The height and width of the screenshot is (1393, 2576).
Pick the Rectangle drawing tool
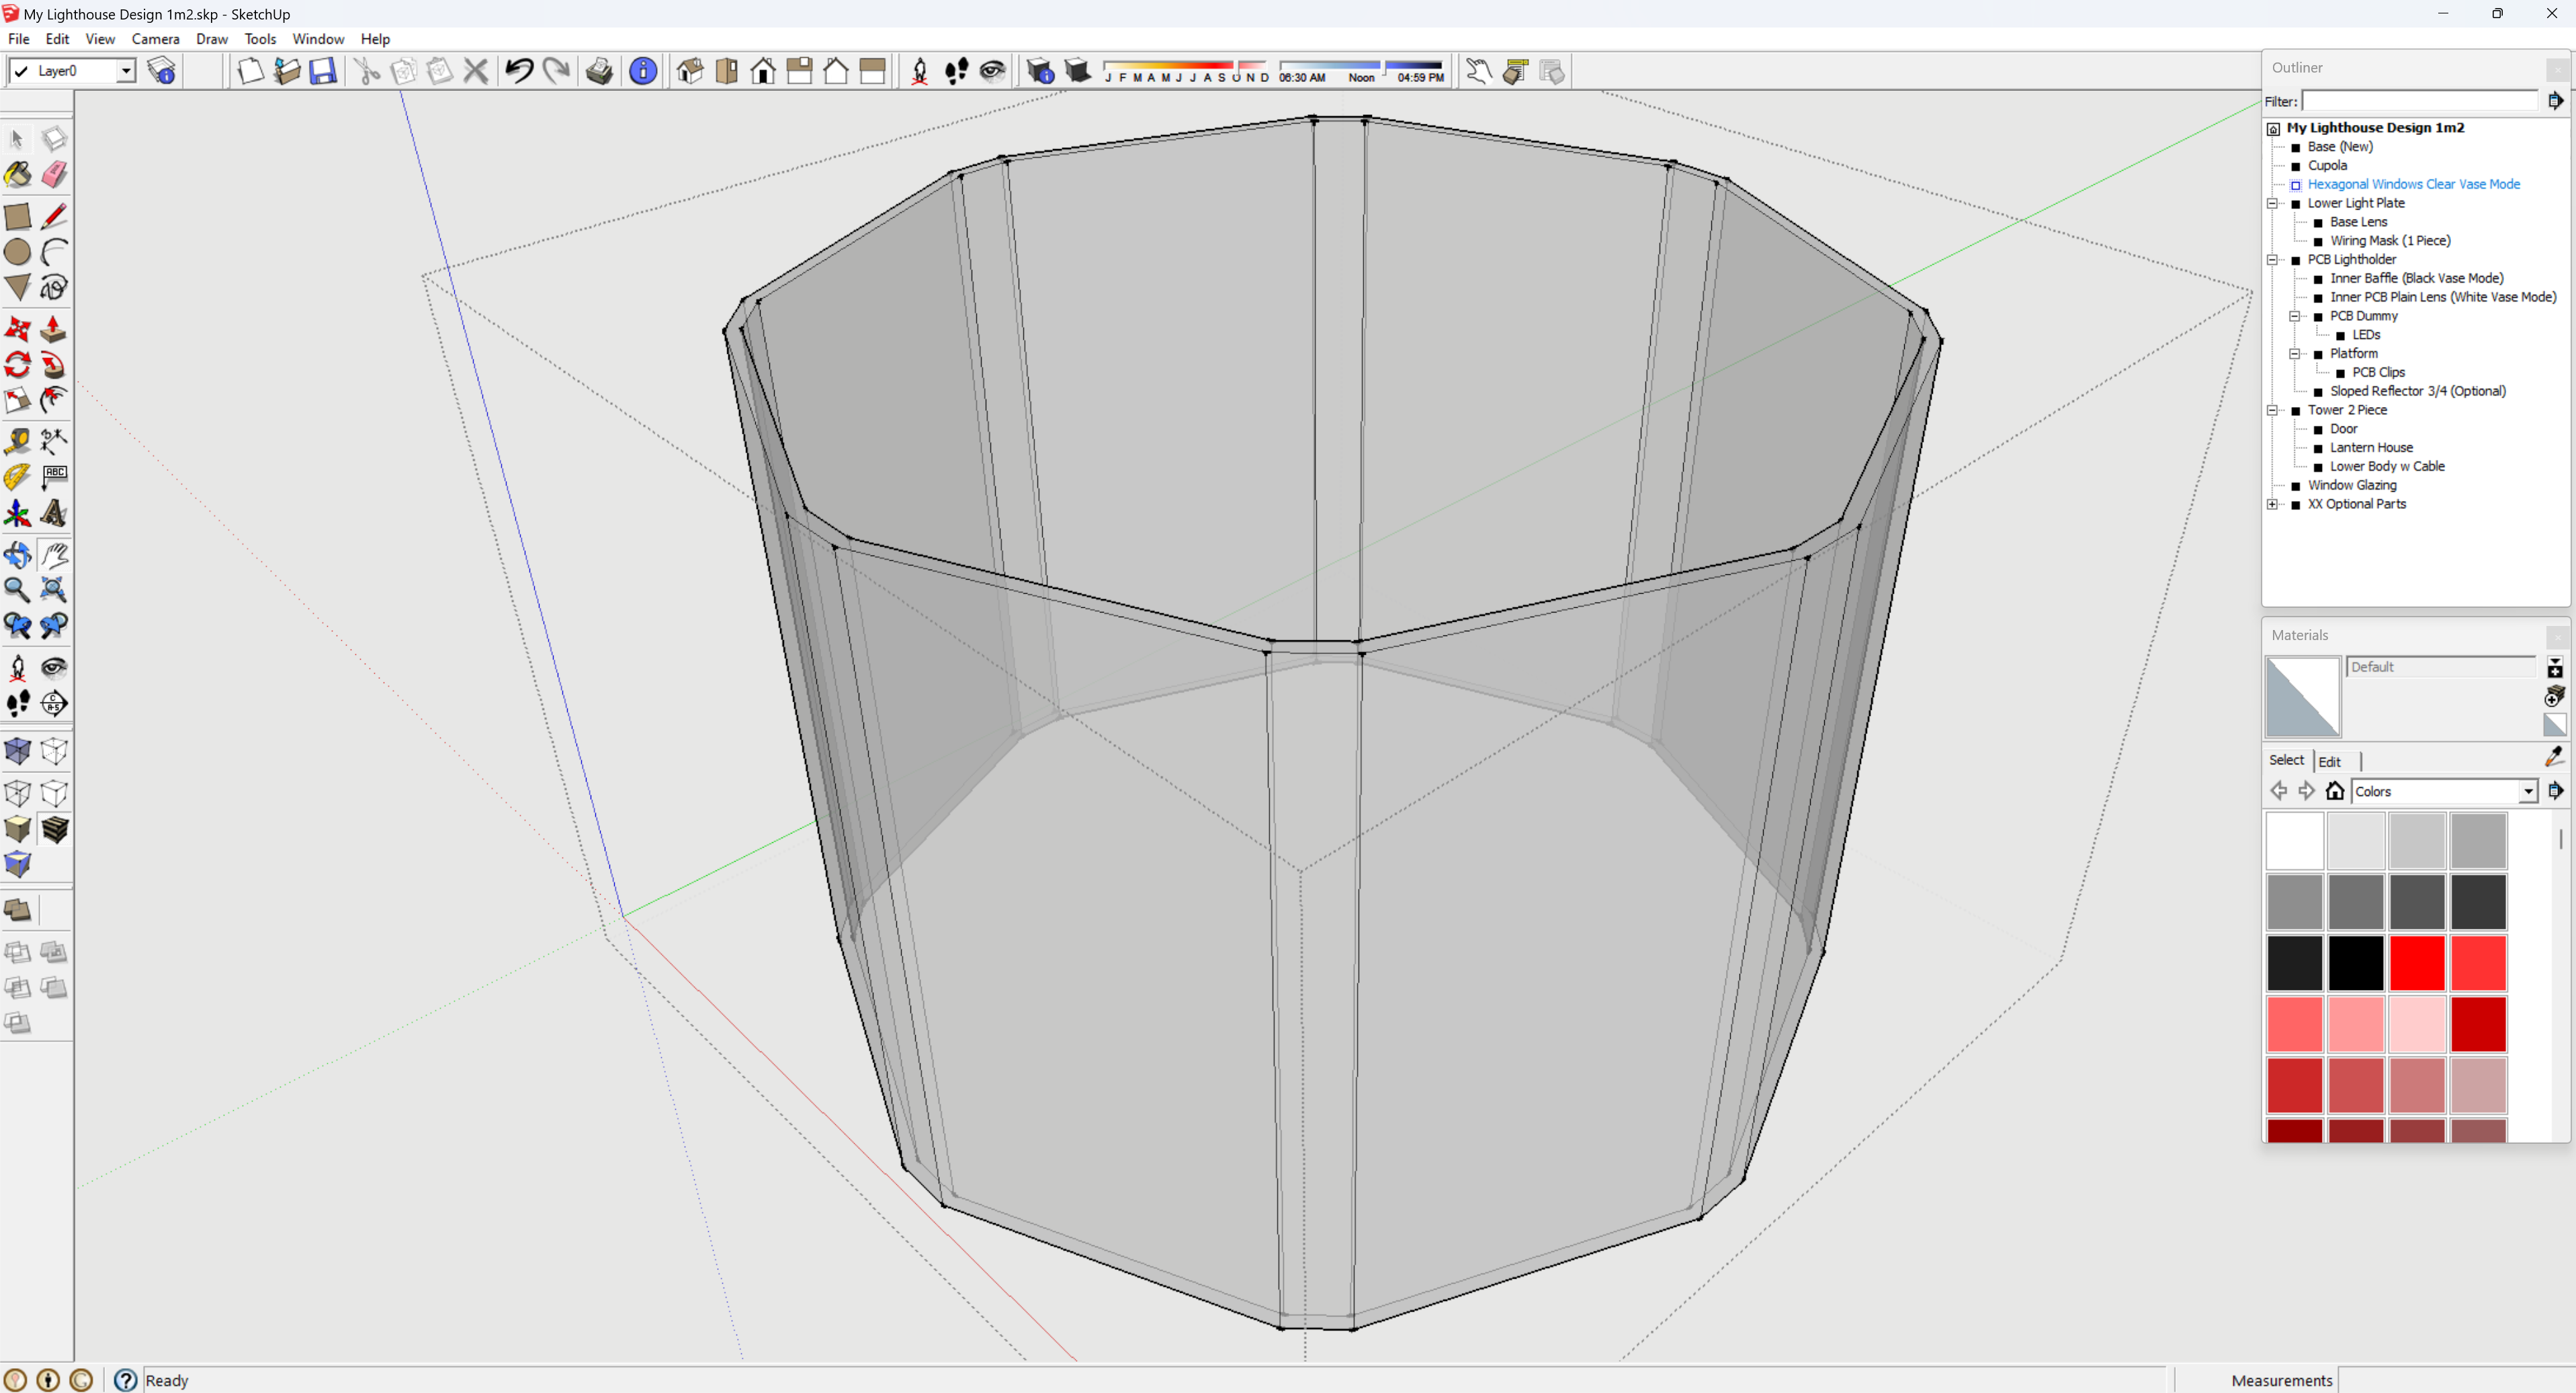[18, 216]
